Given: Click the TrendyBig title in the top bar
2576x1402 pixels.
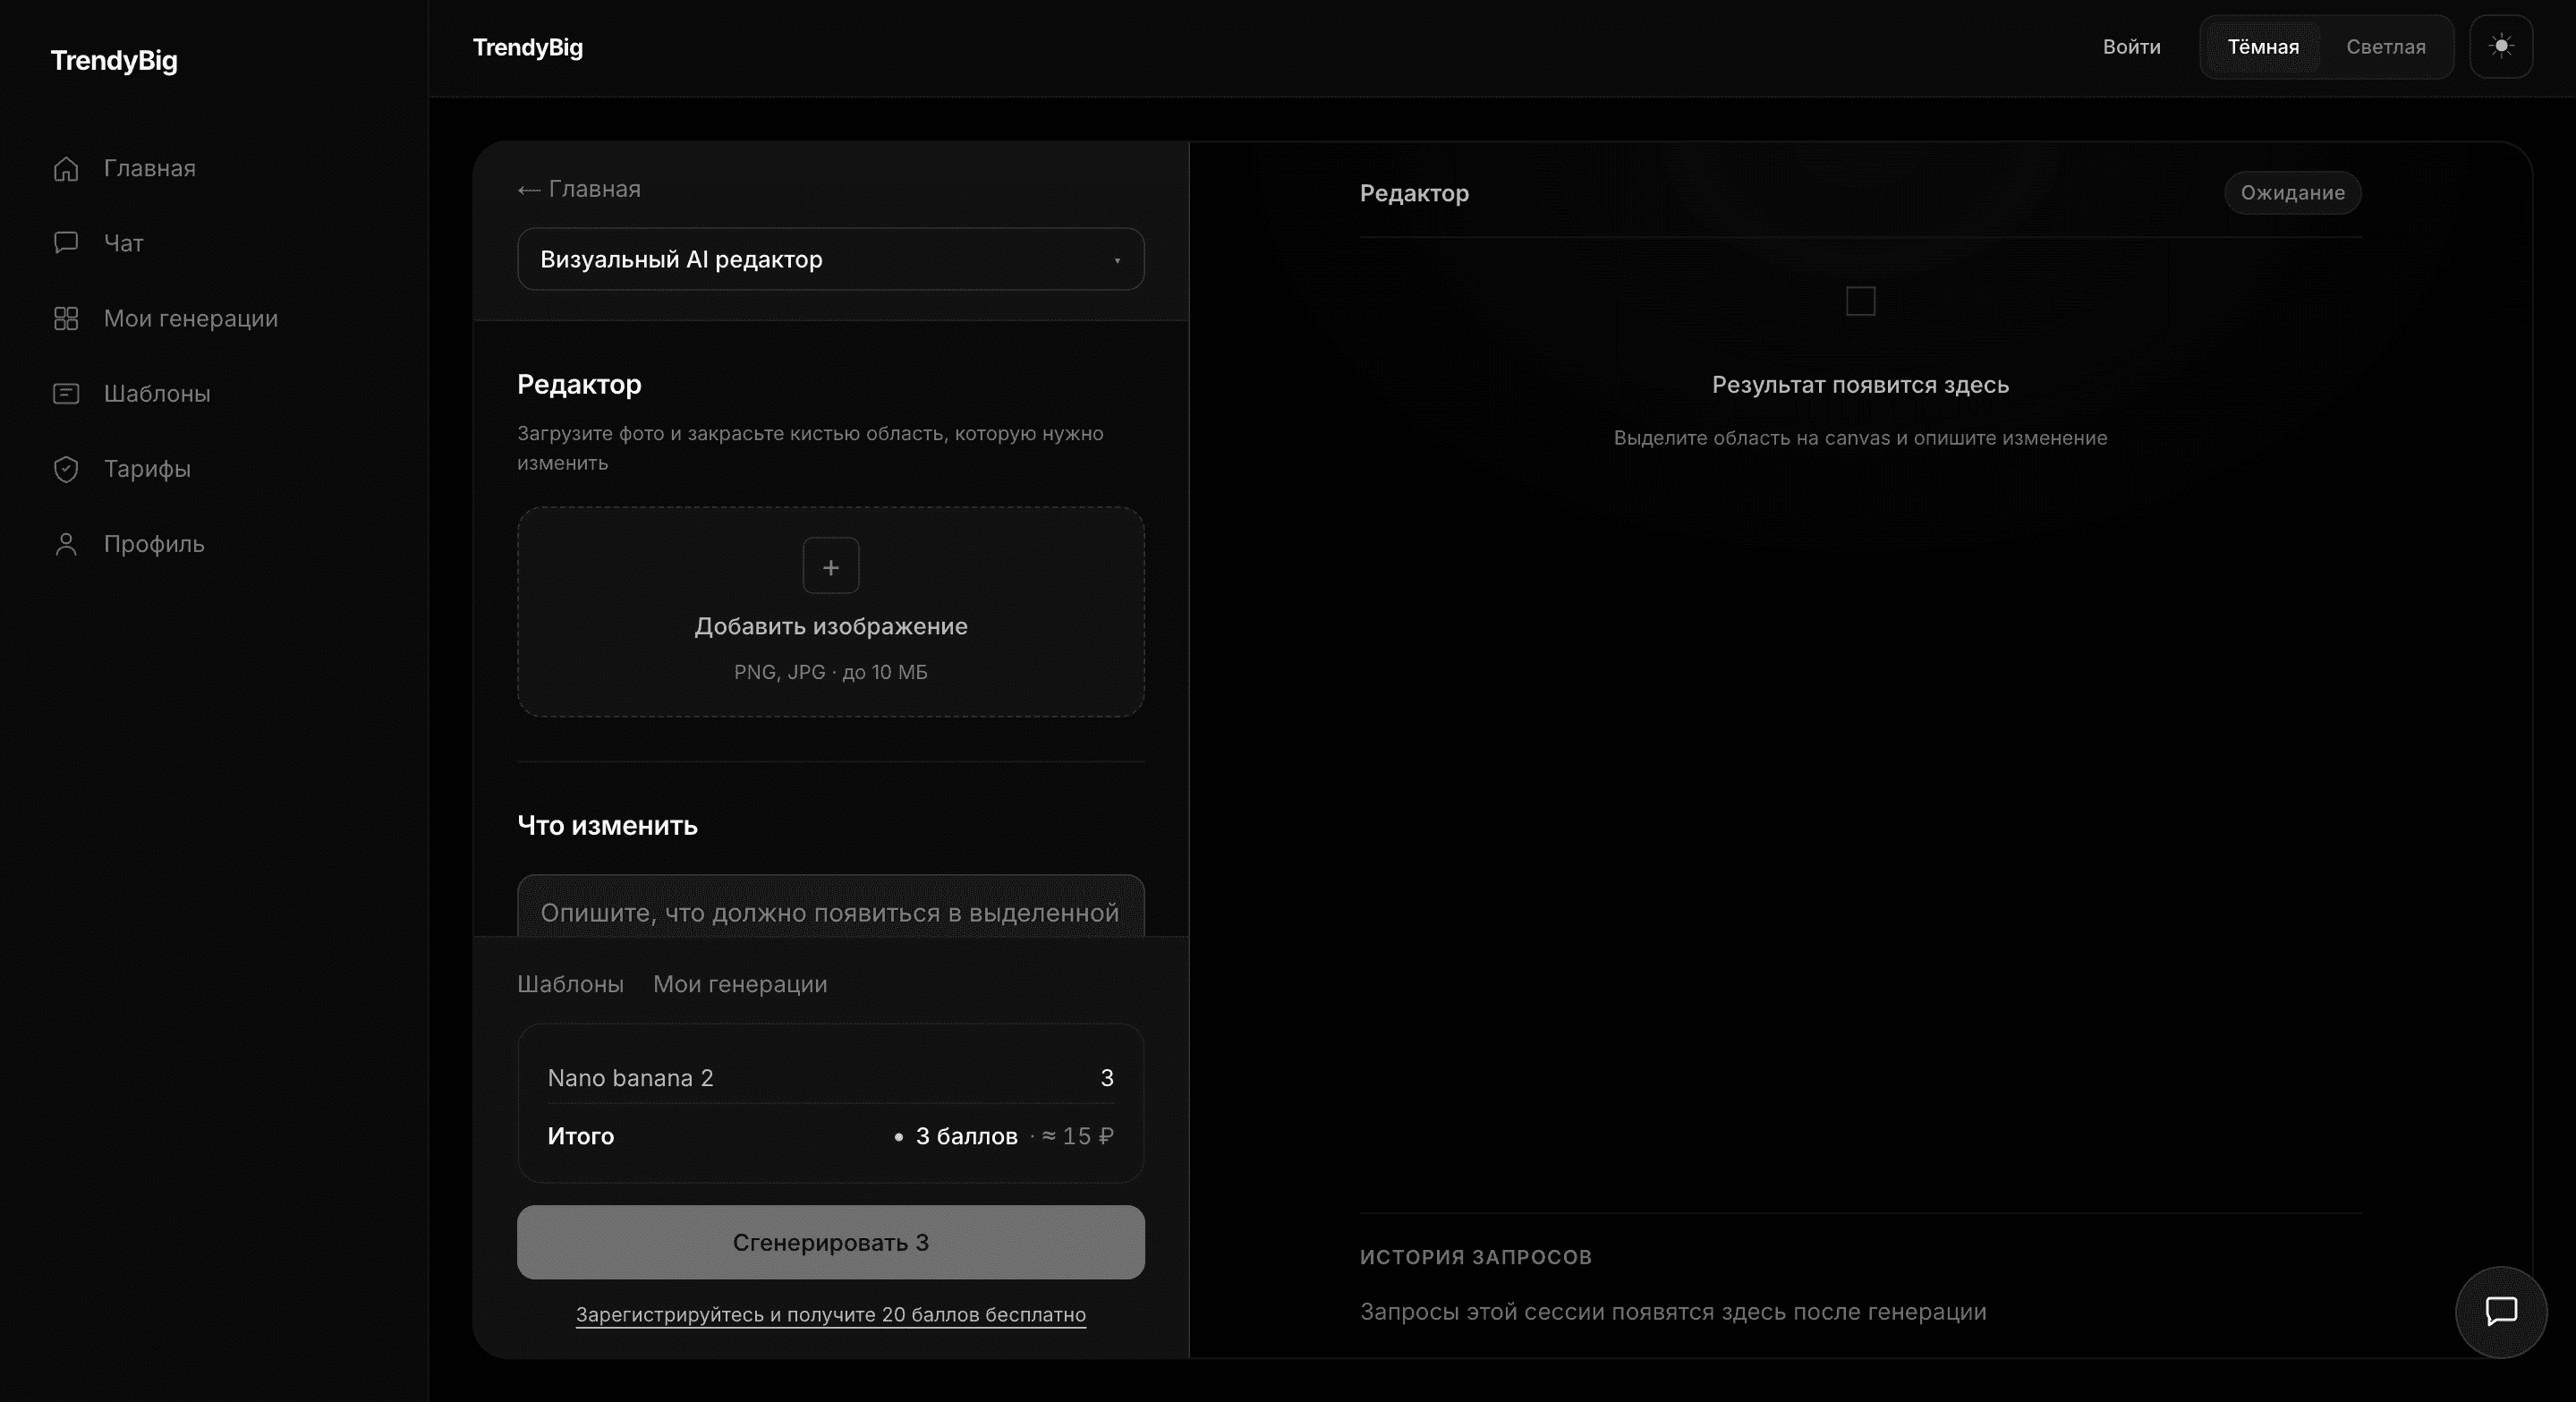Looking at the screenshot, I should click(528, 47).
